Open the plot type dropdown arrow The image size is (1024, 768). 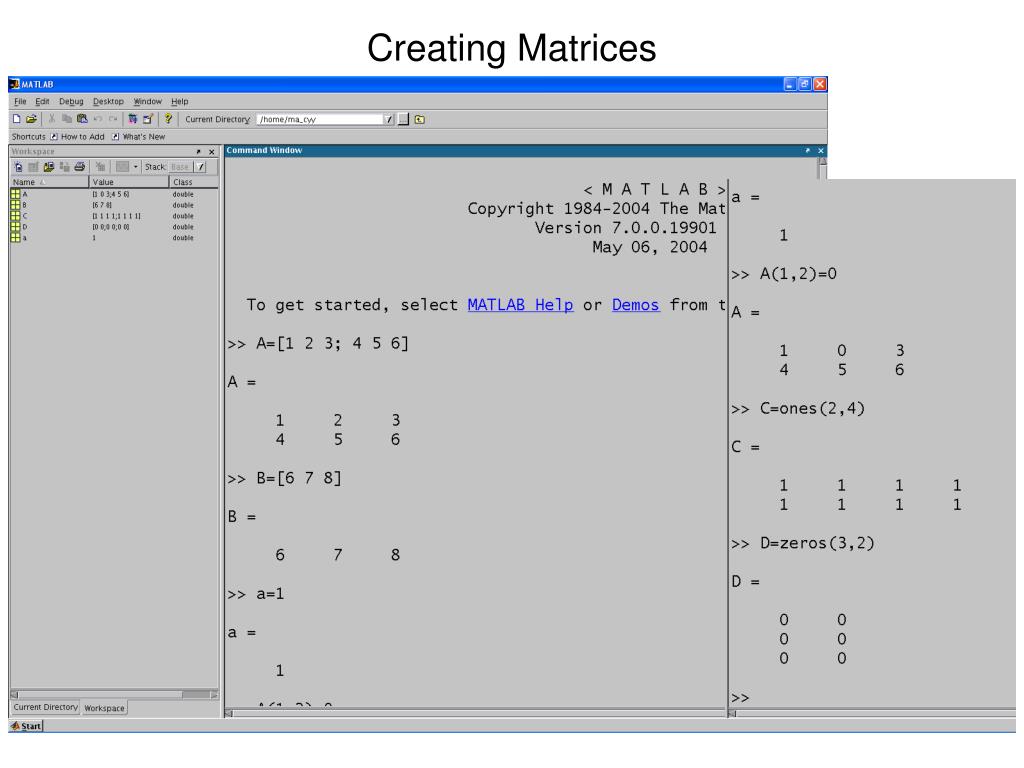pyautogui.click(x=136, y=167)
